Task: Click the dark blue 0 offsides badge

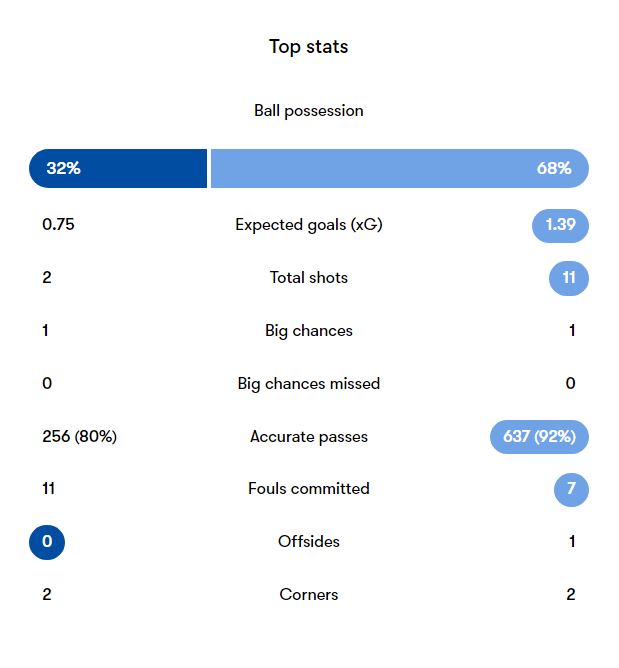Action: (x=47, y=542)
